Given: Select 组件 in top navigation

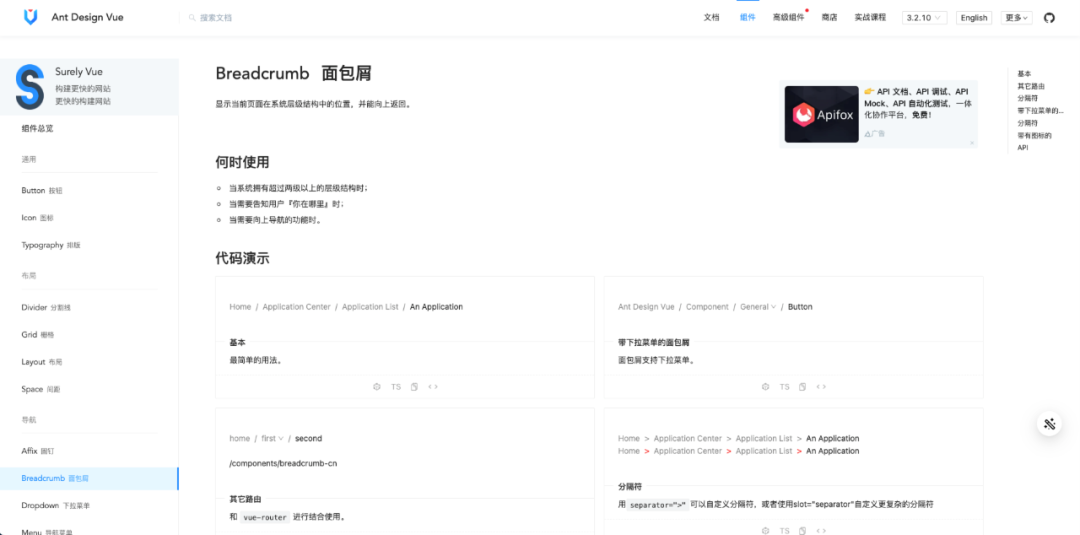Looking at the screenshot, I should 747,18.
